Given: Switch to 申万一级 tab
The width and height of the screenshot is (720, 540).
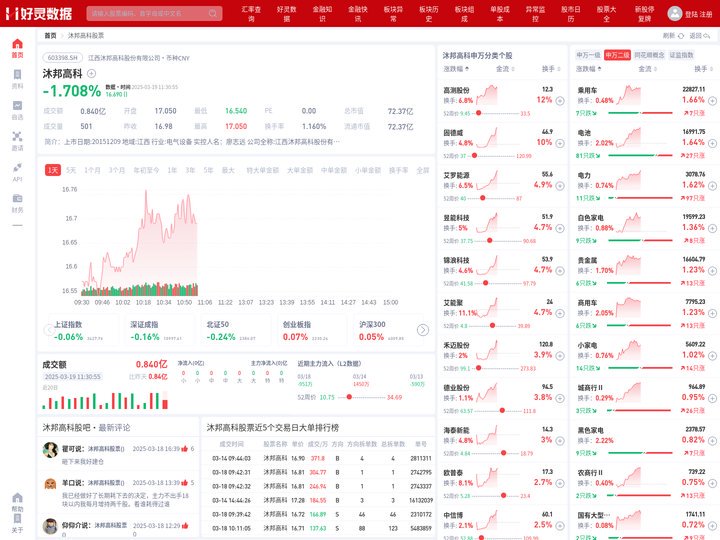Looking at the screenshot, I should pyautogui.click(x=588, y=55).
